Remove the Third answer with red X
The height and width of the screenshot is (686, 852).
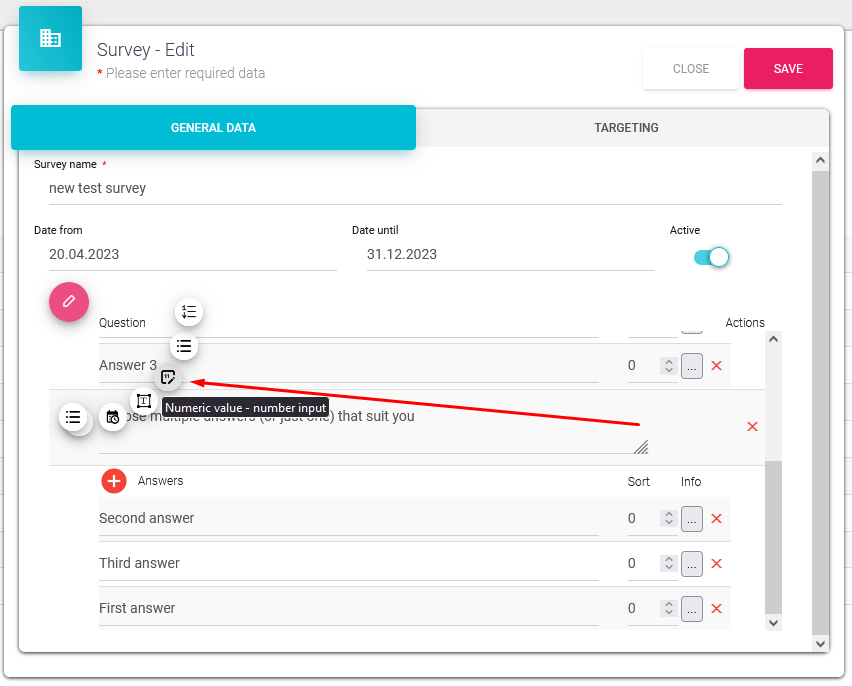click(716, 563)
